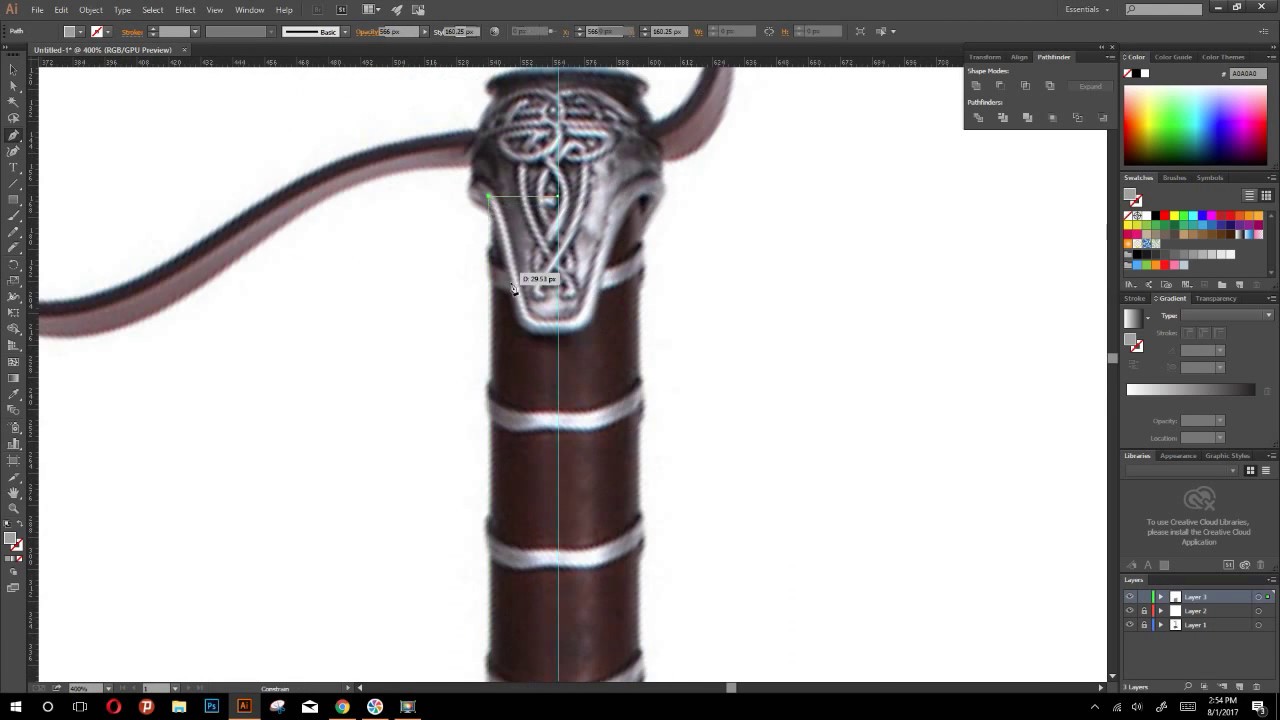The height and width of the screenshot is (720, 1280).
Task: Unlock Layer 2 by clicking its padlock
Action: click(1144, 611)
